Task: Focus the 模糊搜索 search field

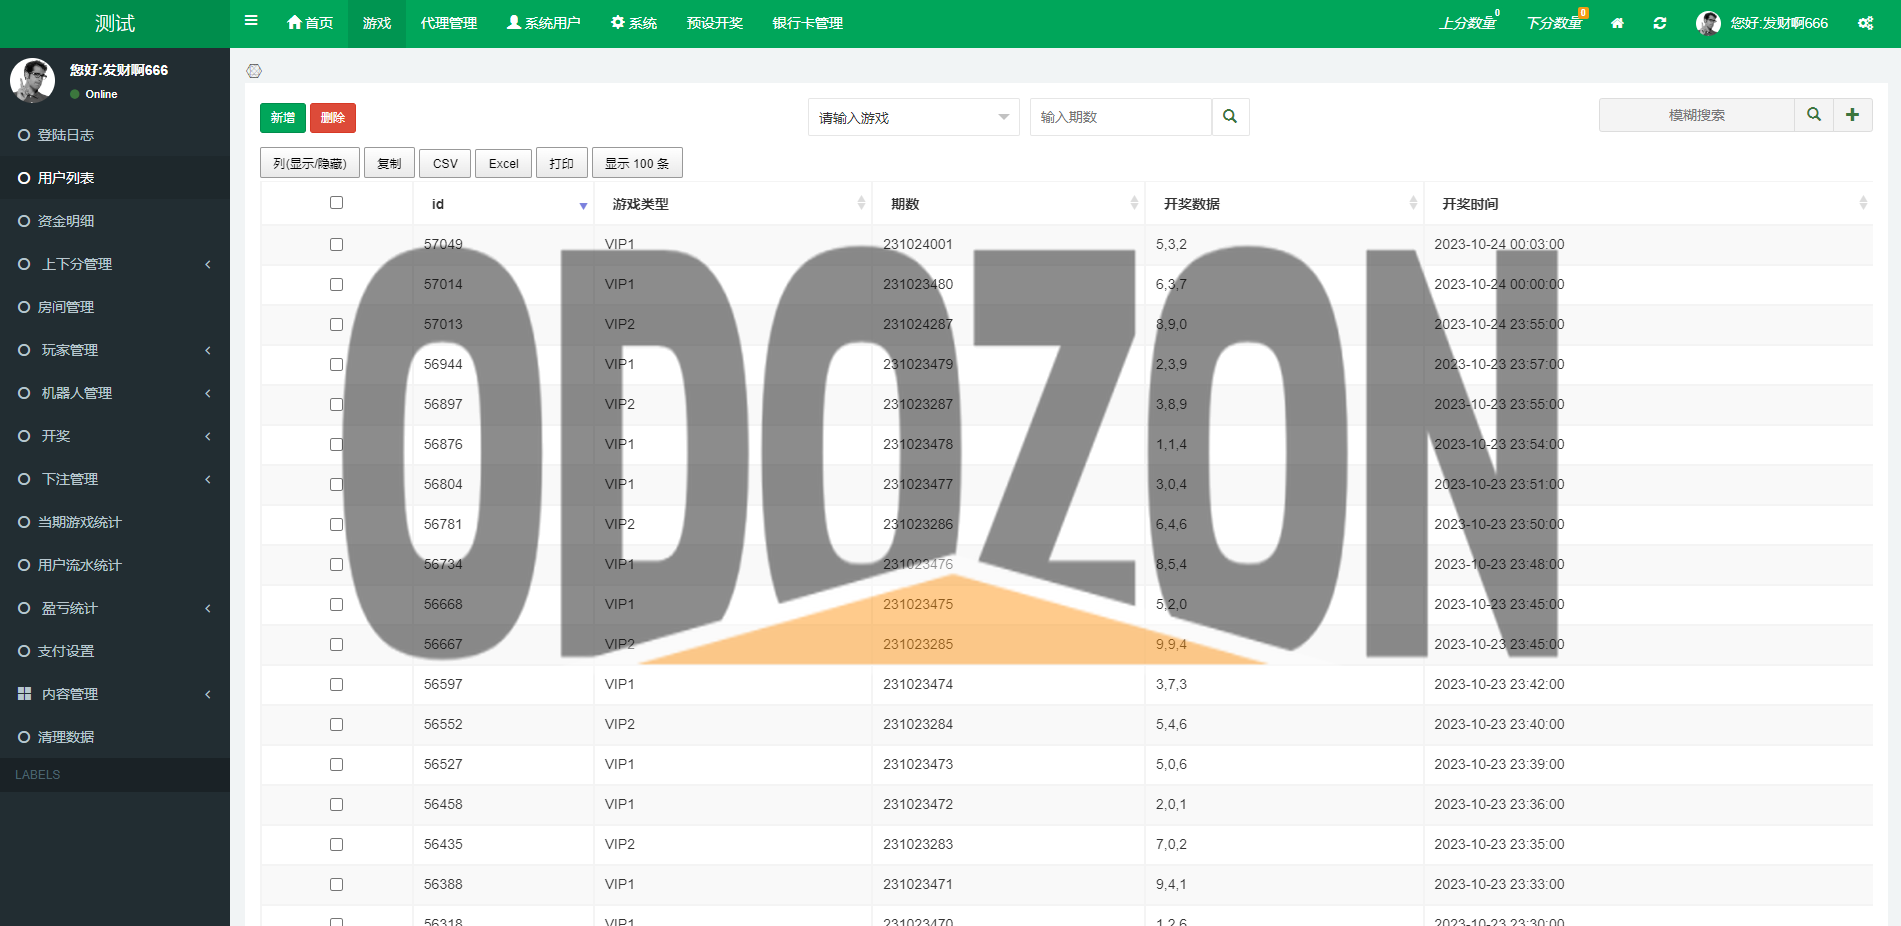Action: [x=1696, y=115]
